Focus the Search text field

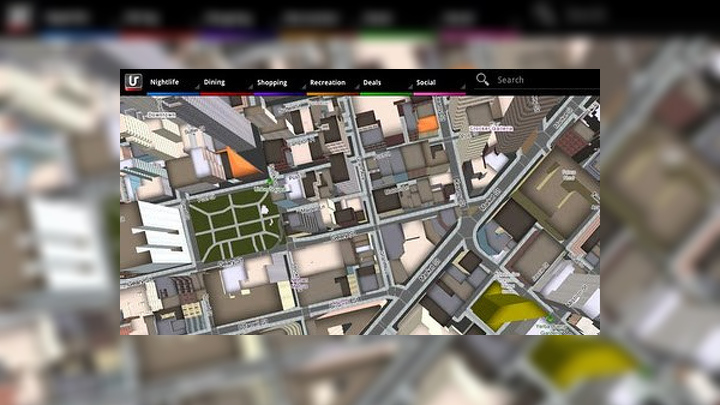pos(540,80)
